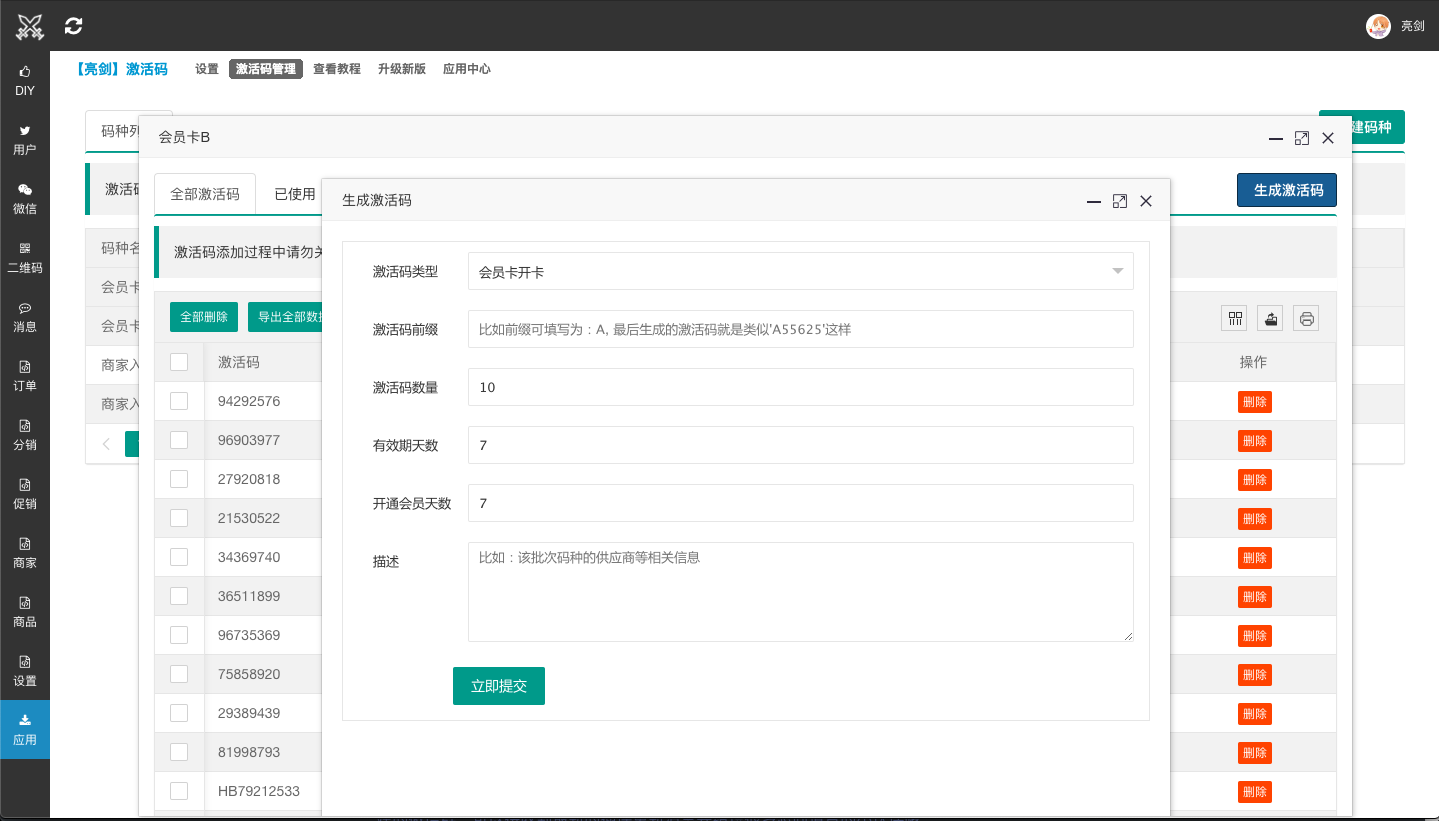Click the 操作 column header
This screenshot has height=821, width=1439.
click(x=1253, y=362)
